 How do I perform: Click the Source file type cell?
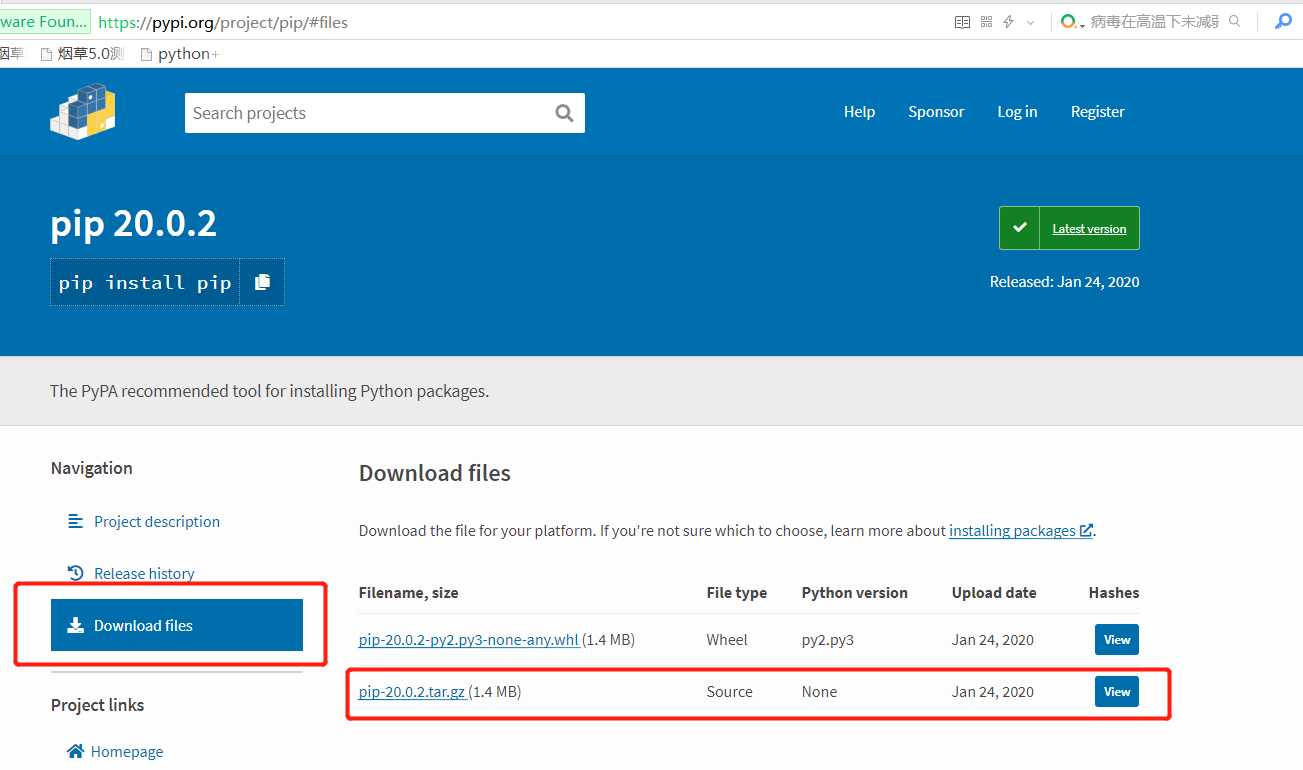click(729, 691)
